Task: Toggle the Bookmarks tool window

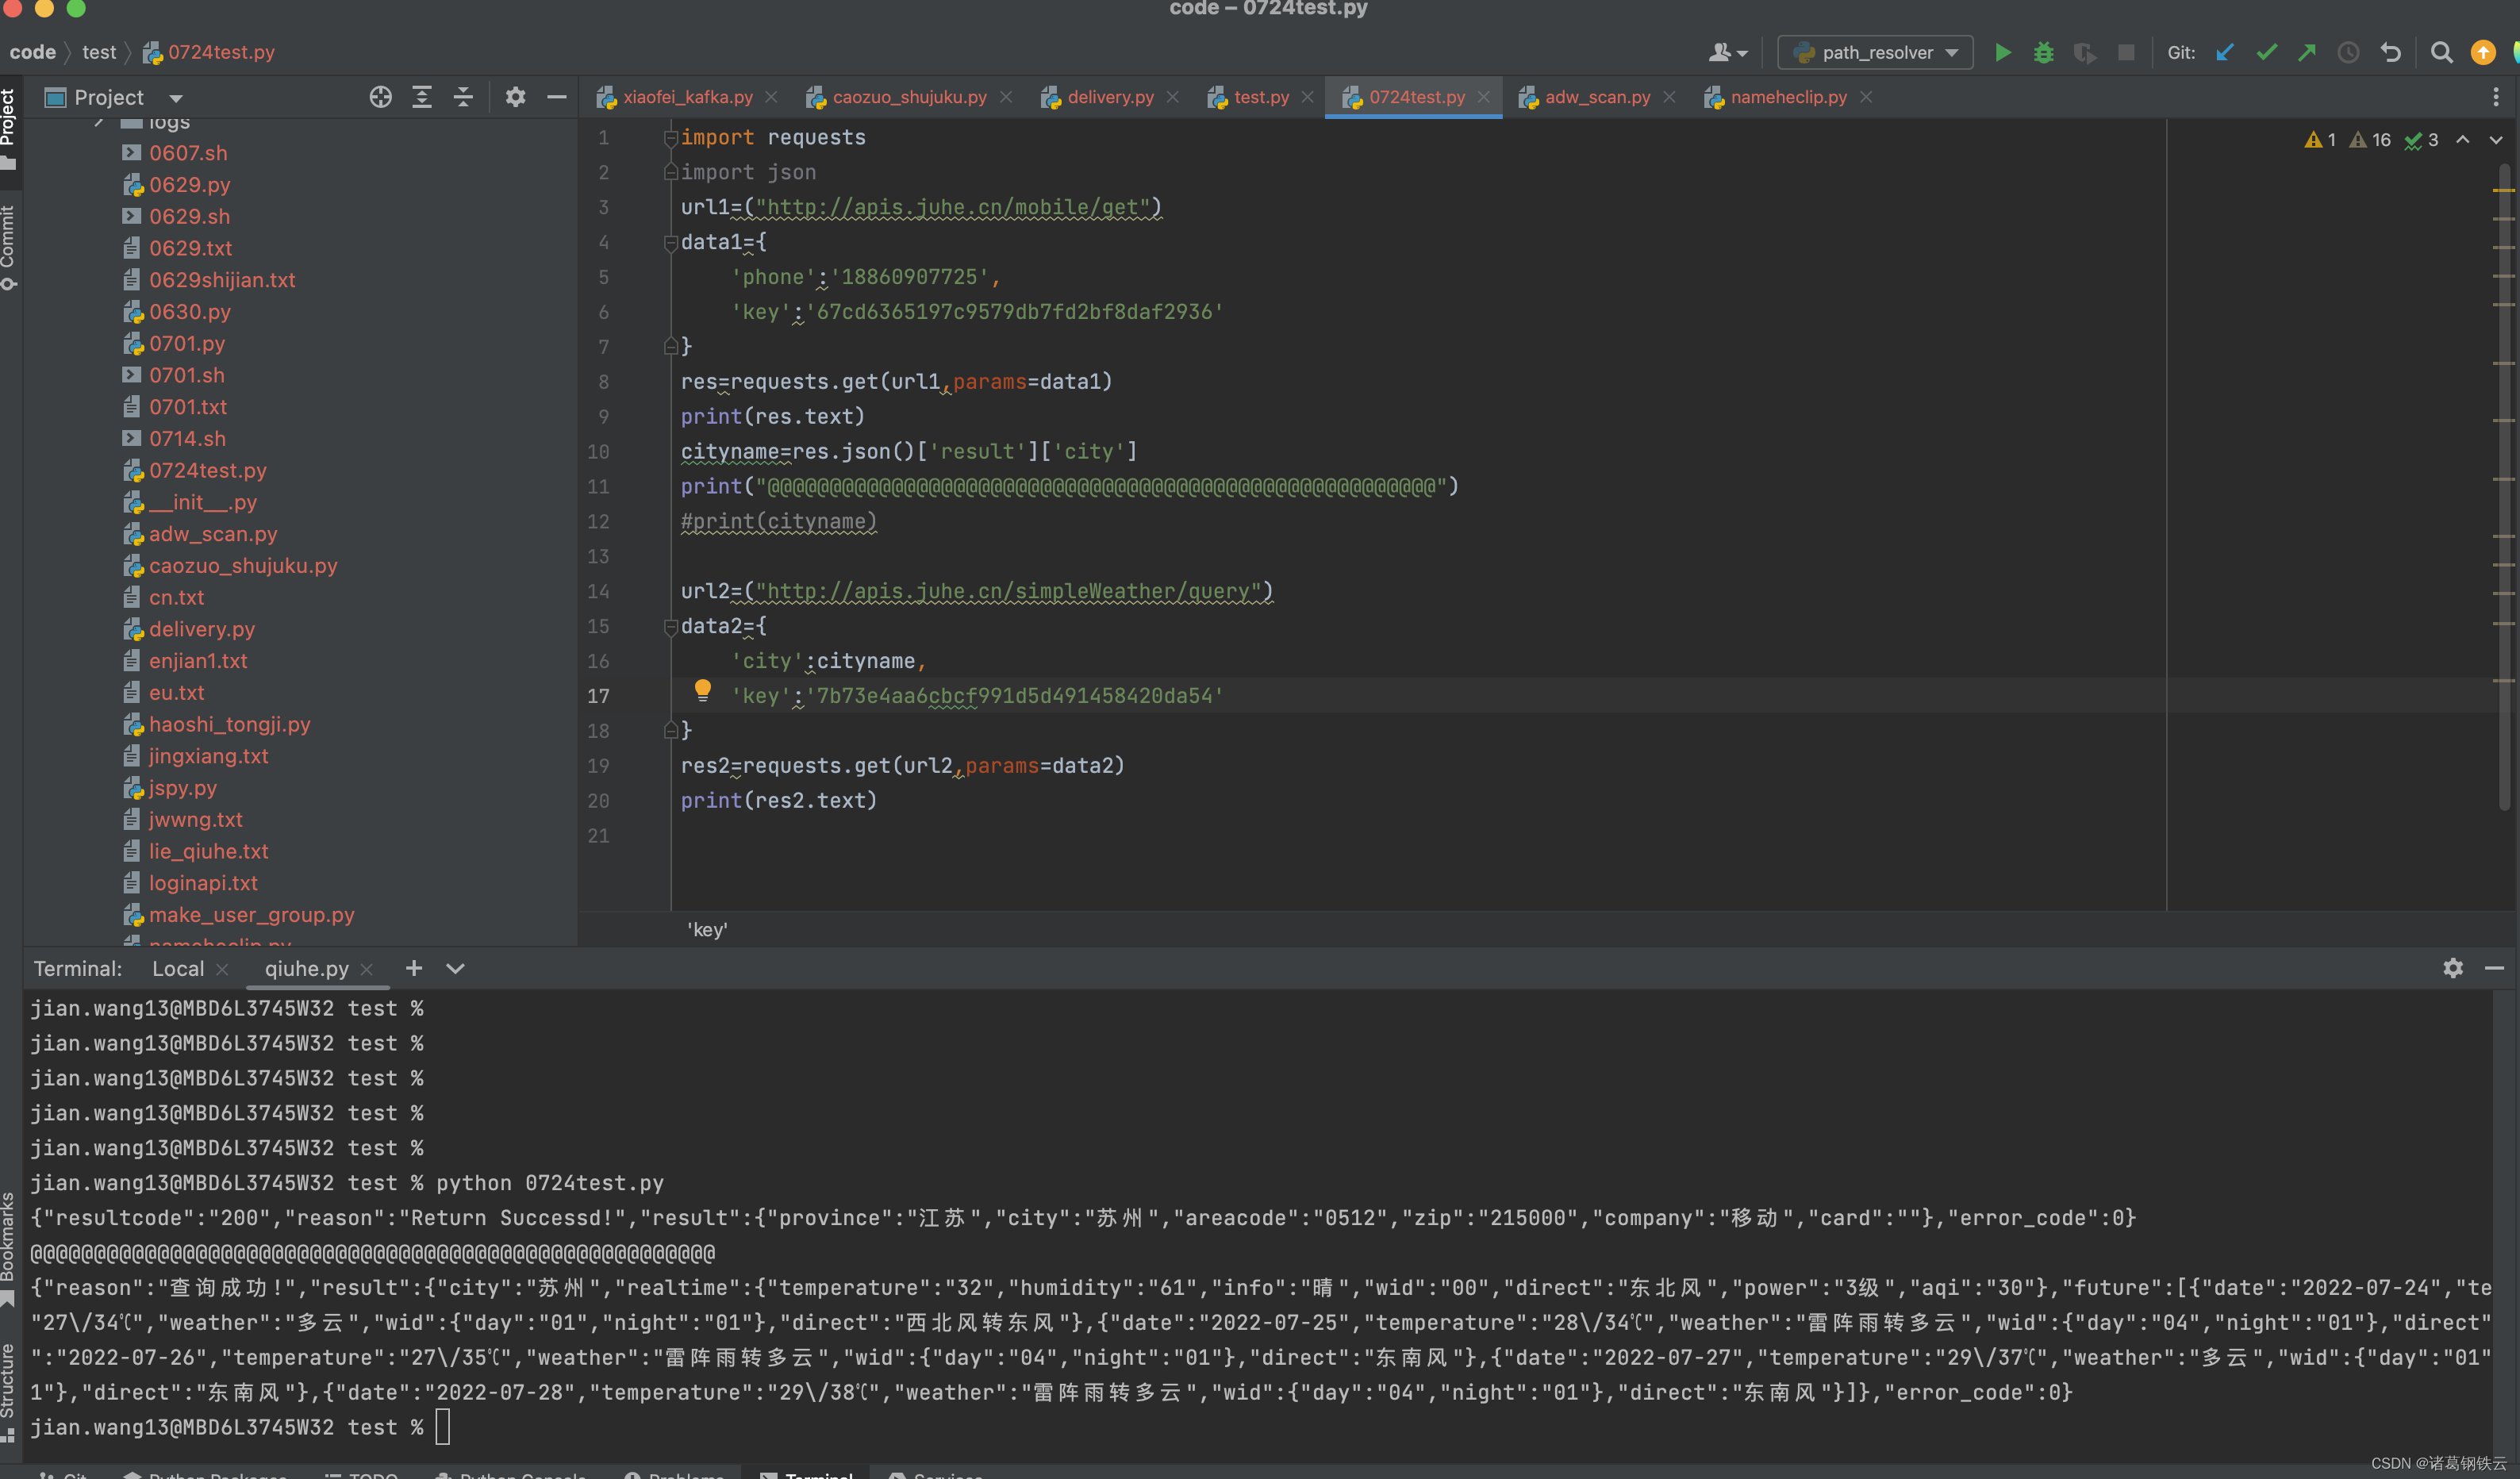Action: (9, 1245)
